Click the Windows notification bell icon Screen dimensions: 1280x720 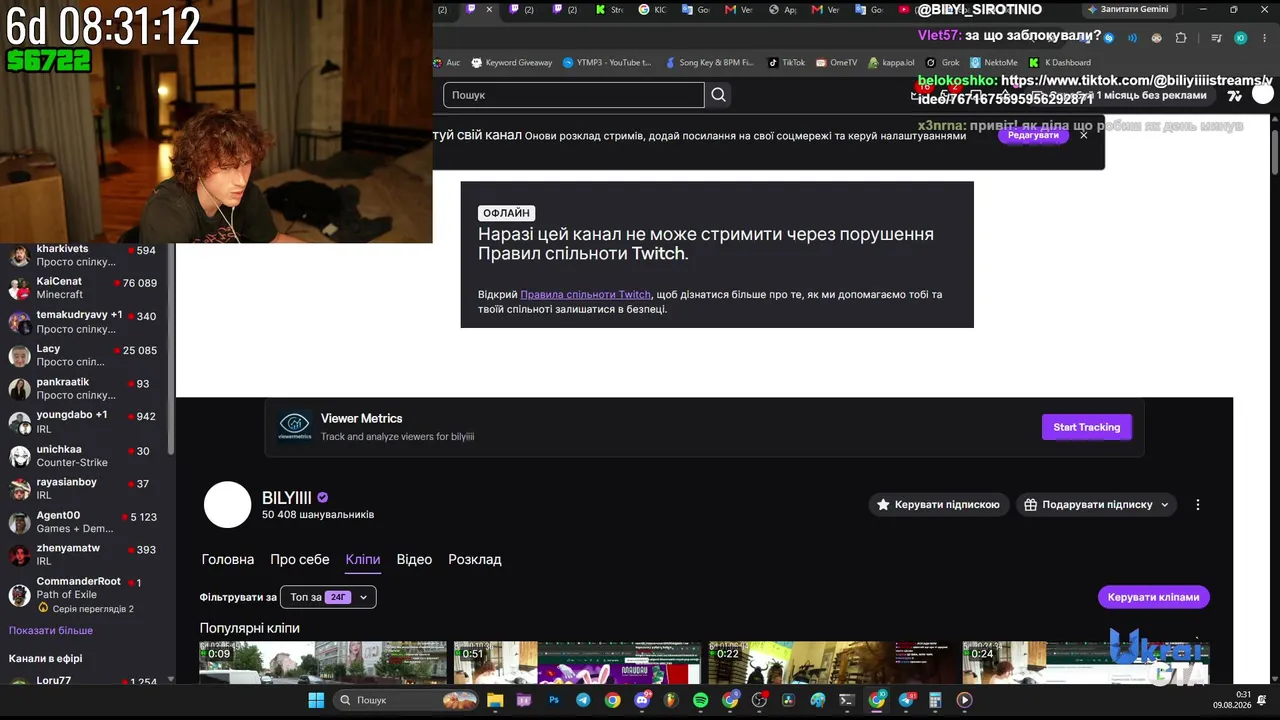click(1264, 700)
